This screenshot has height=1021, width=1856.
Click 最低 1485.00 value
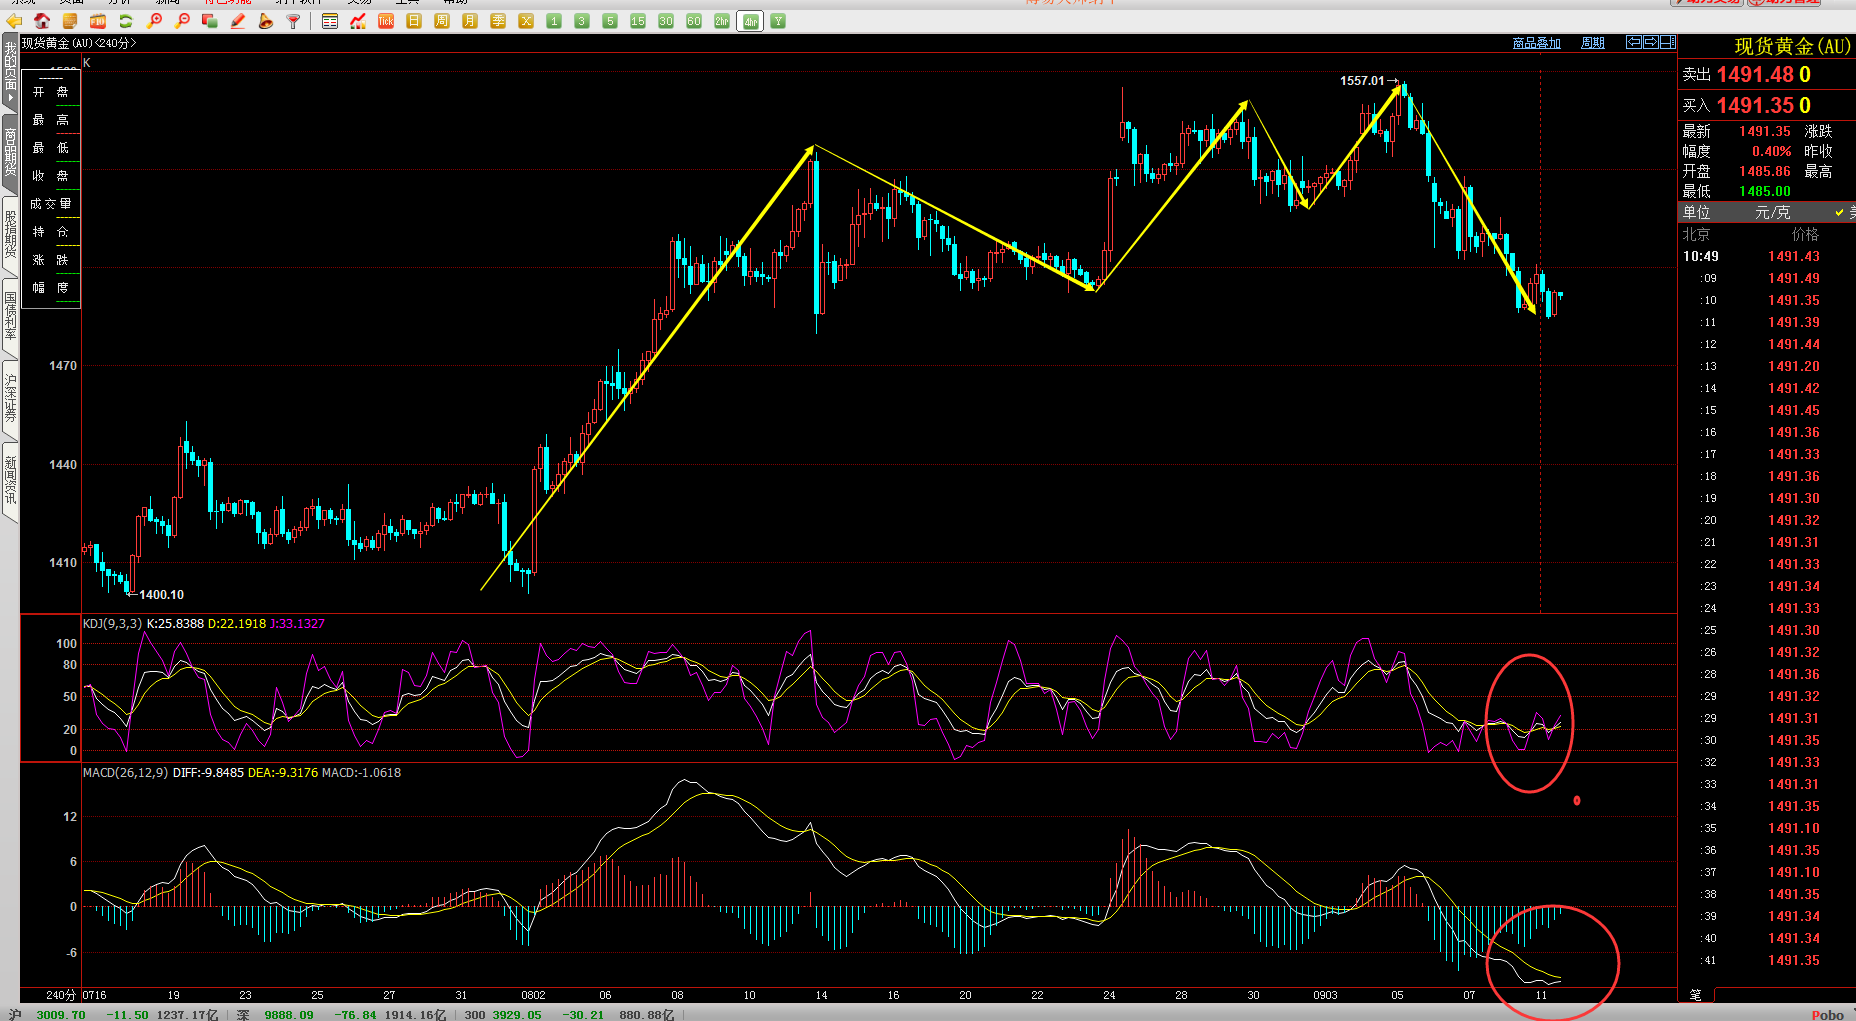click(x=1764, y=191)
